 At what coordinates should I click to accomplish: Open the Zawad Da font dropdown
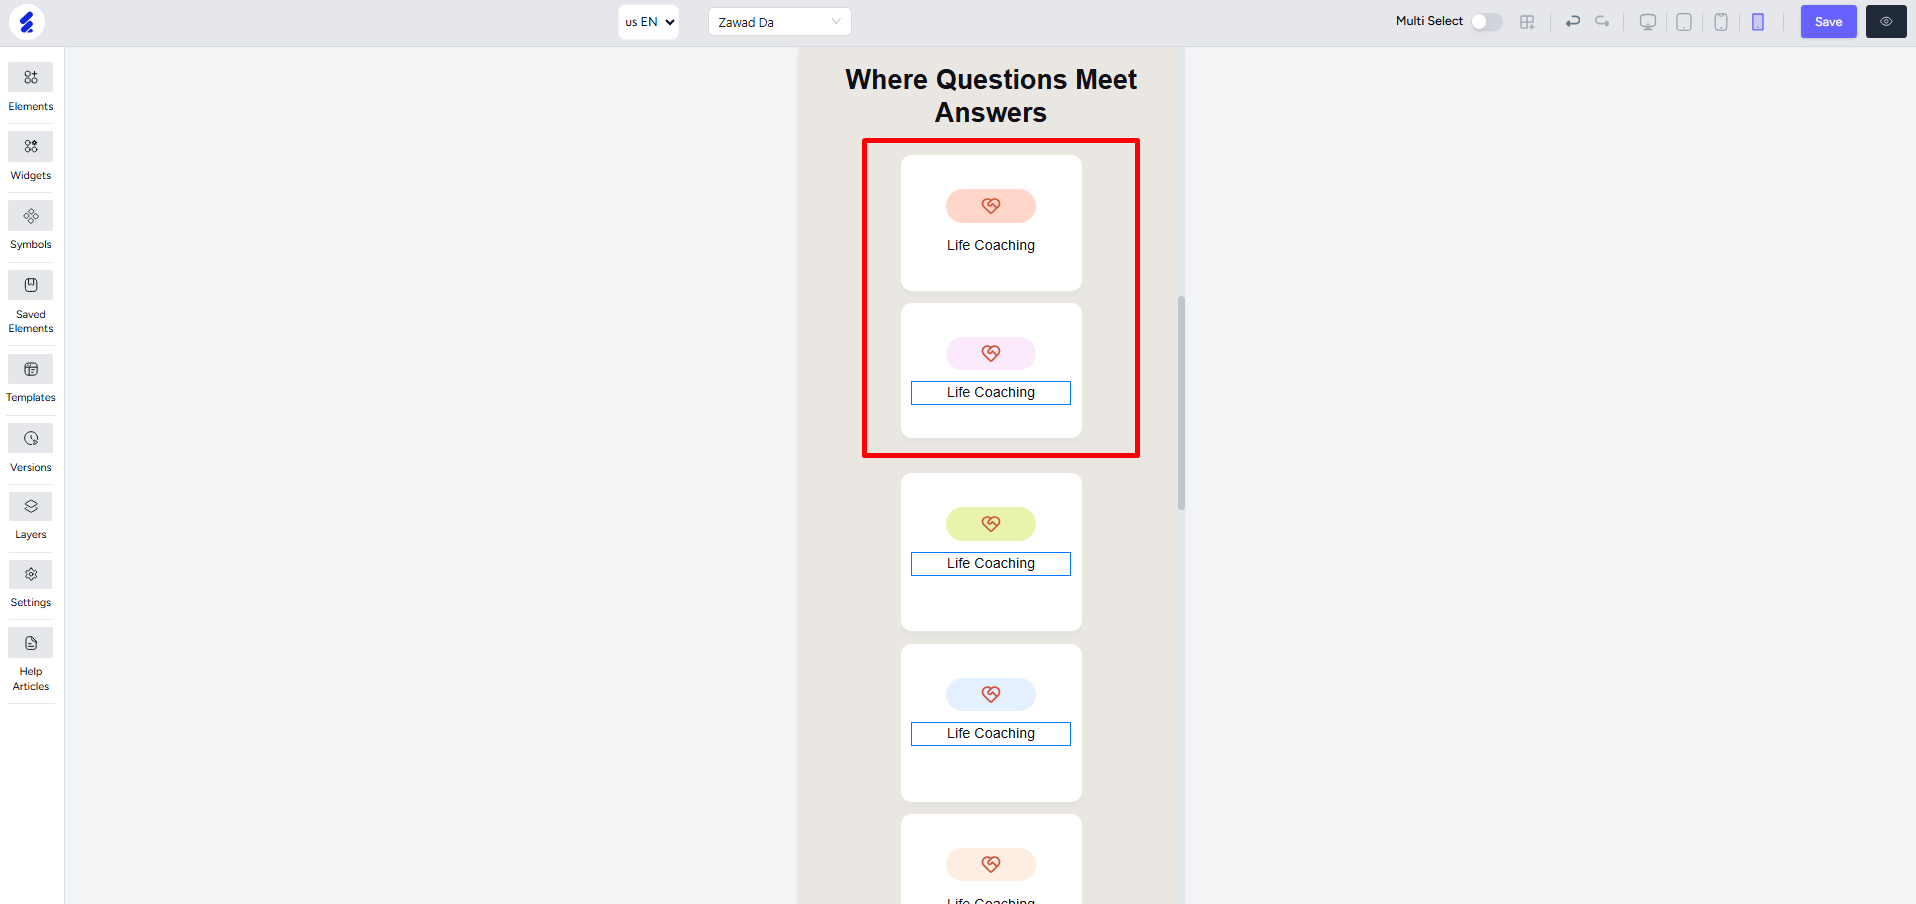(780, 22)
